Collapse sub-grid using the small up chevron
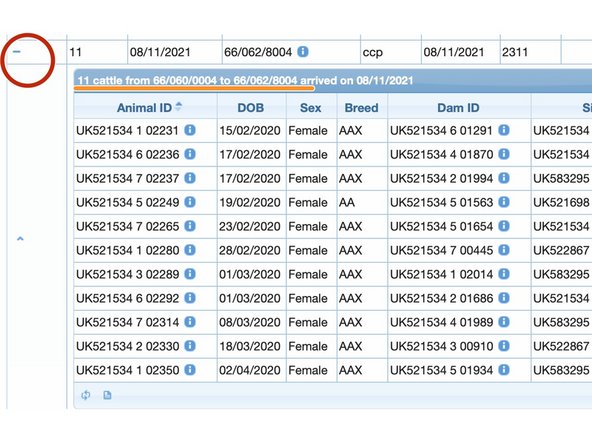Image resolution: width=592 pixels, height=444 pixels. coord(20,239)
